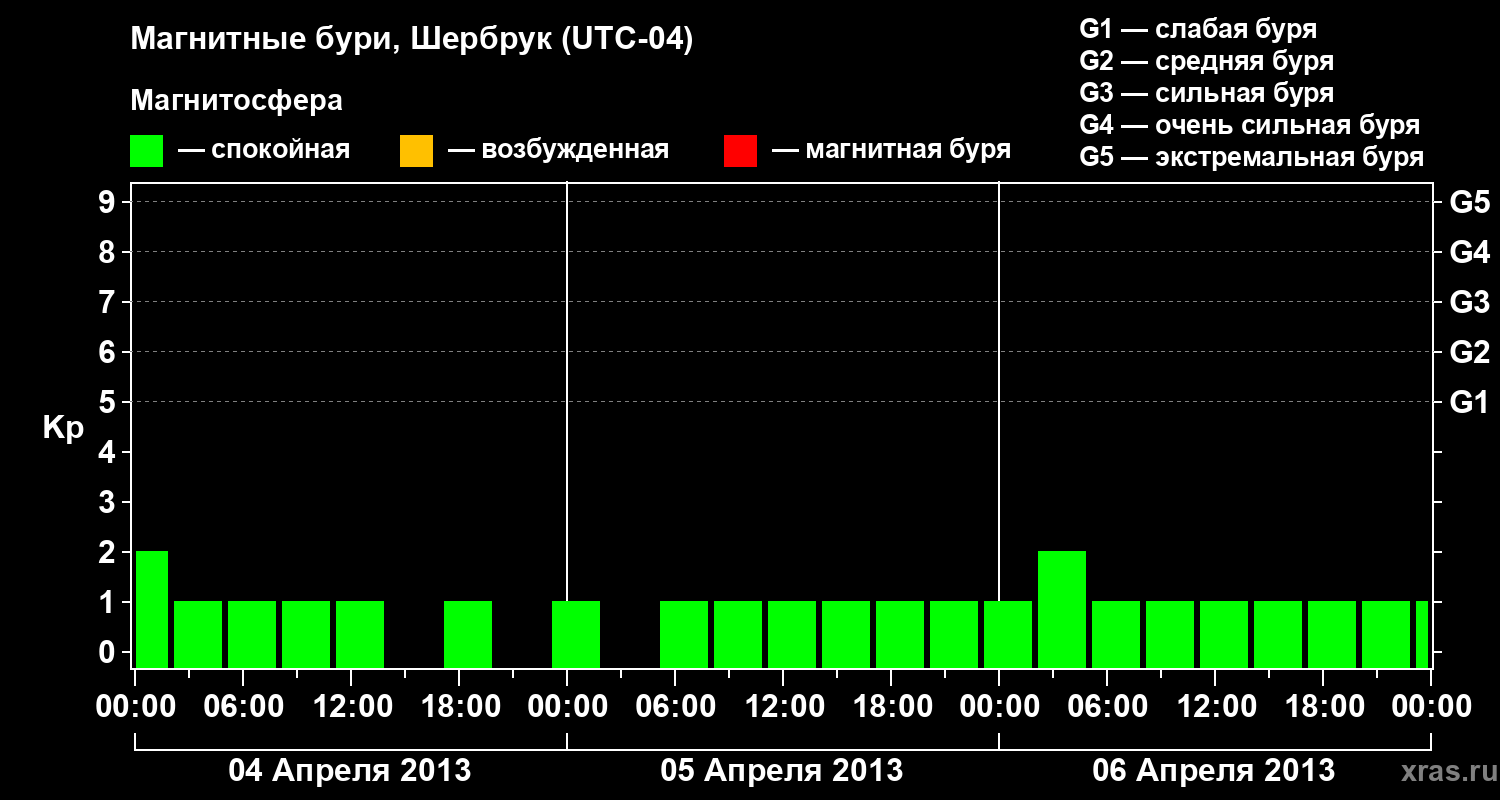Click the red 'магнитная буря' legend swatch
The width and height of the screenshot is (1500, 800).
[x=740, y=151]
